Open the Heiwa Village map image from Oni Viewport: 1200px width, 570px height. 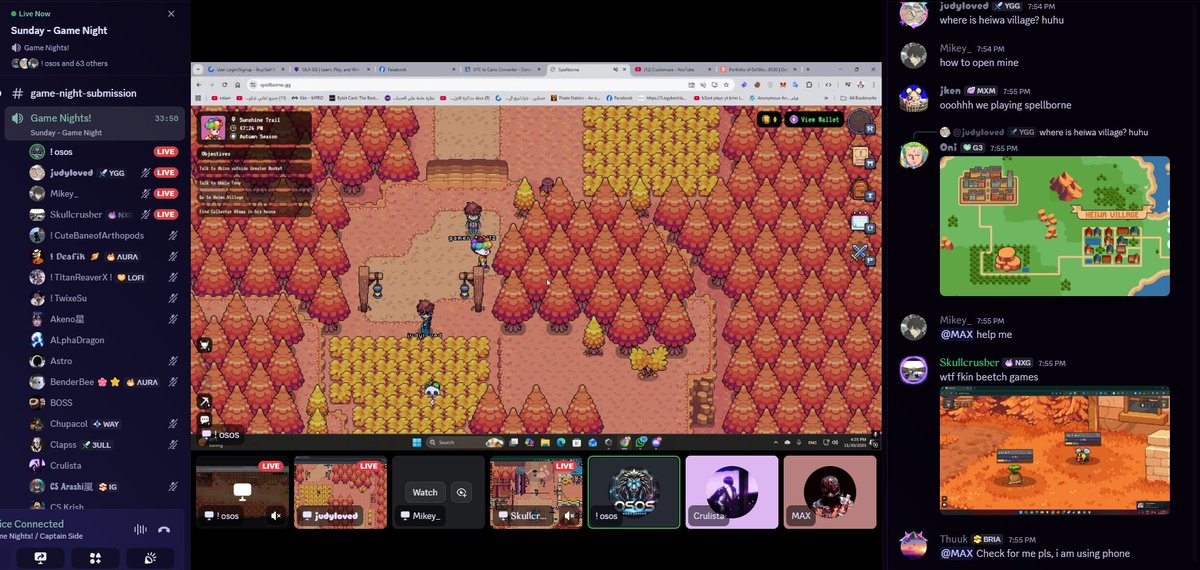click(x=1055, y=226)
